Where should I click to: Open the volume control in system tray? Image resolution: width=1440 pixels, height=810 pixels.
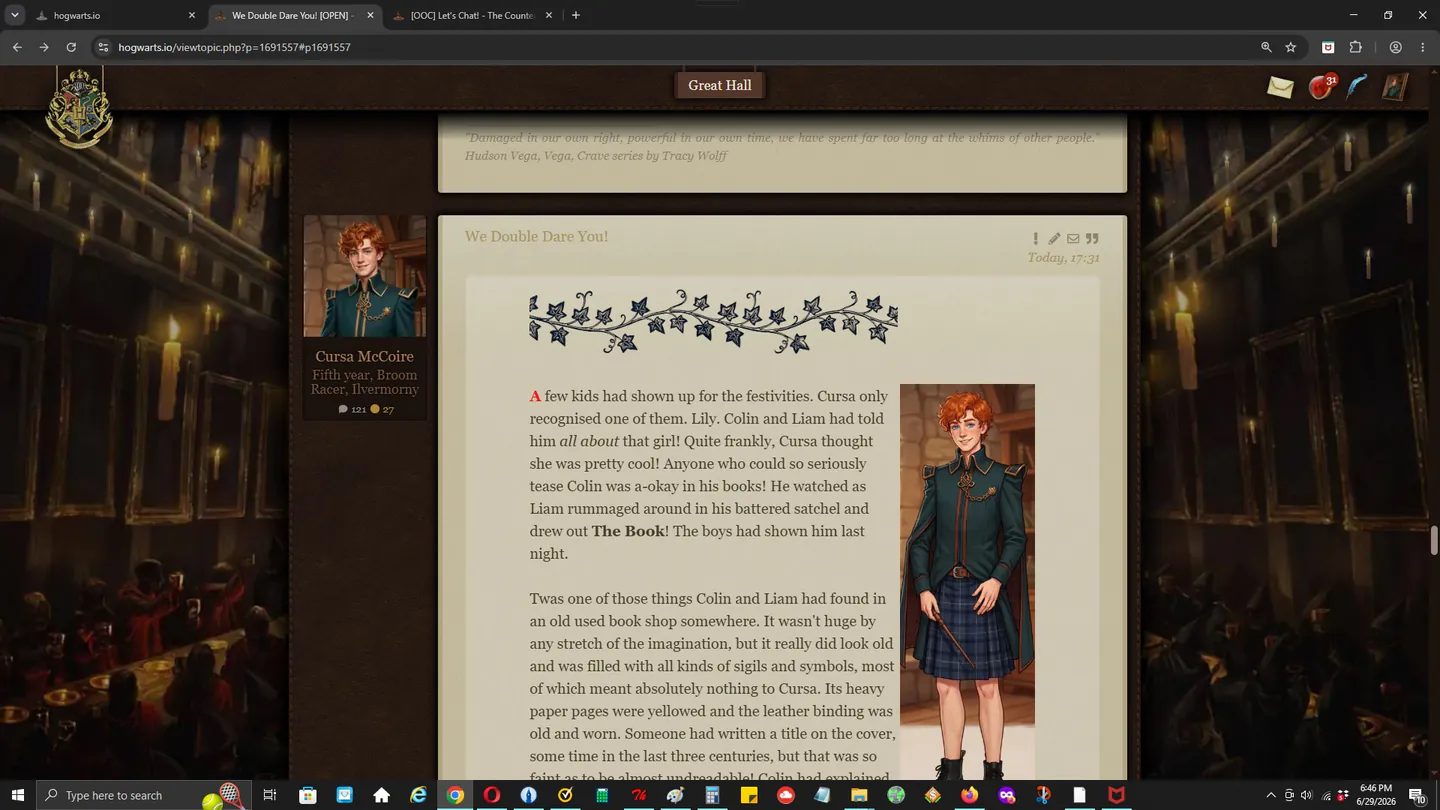(1306, 795)
